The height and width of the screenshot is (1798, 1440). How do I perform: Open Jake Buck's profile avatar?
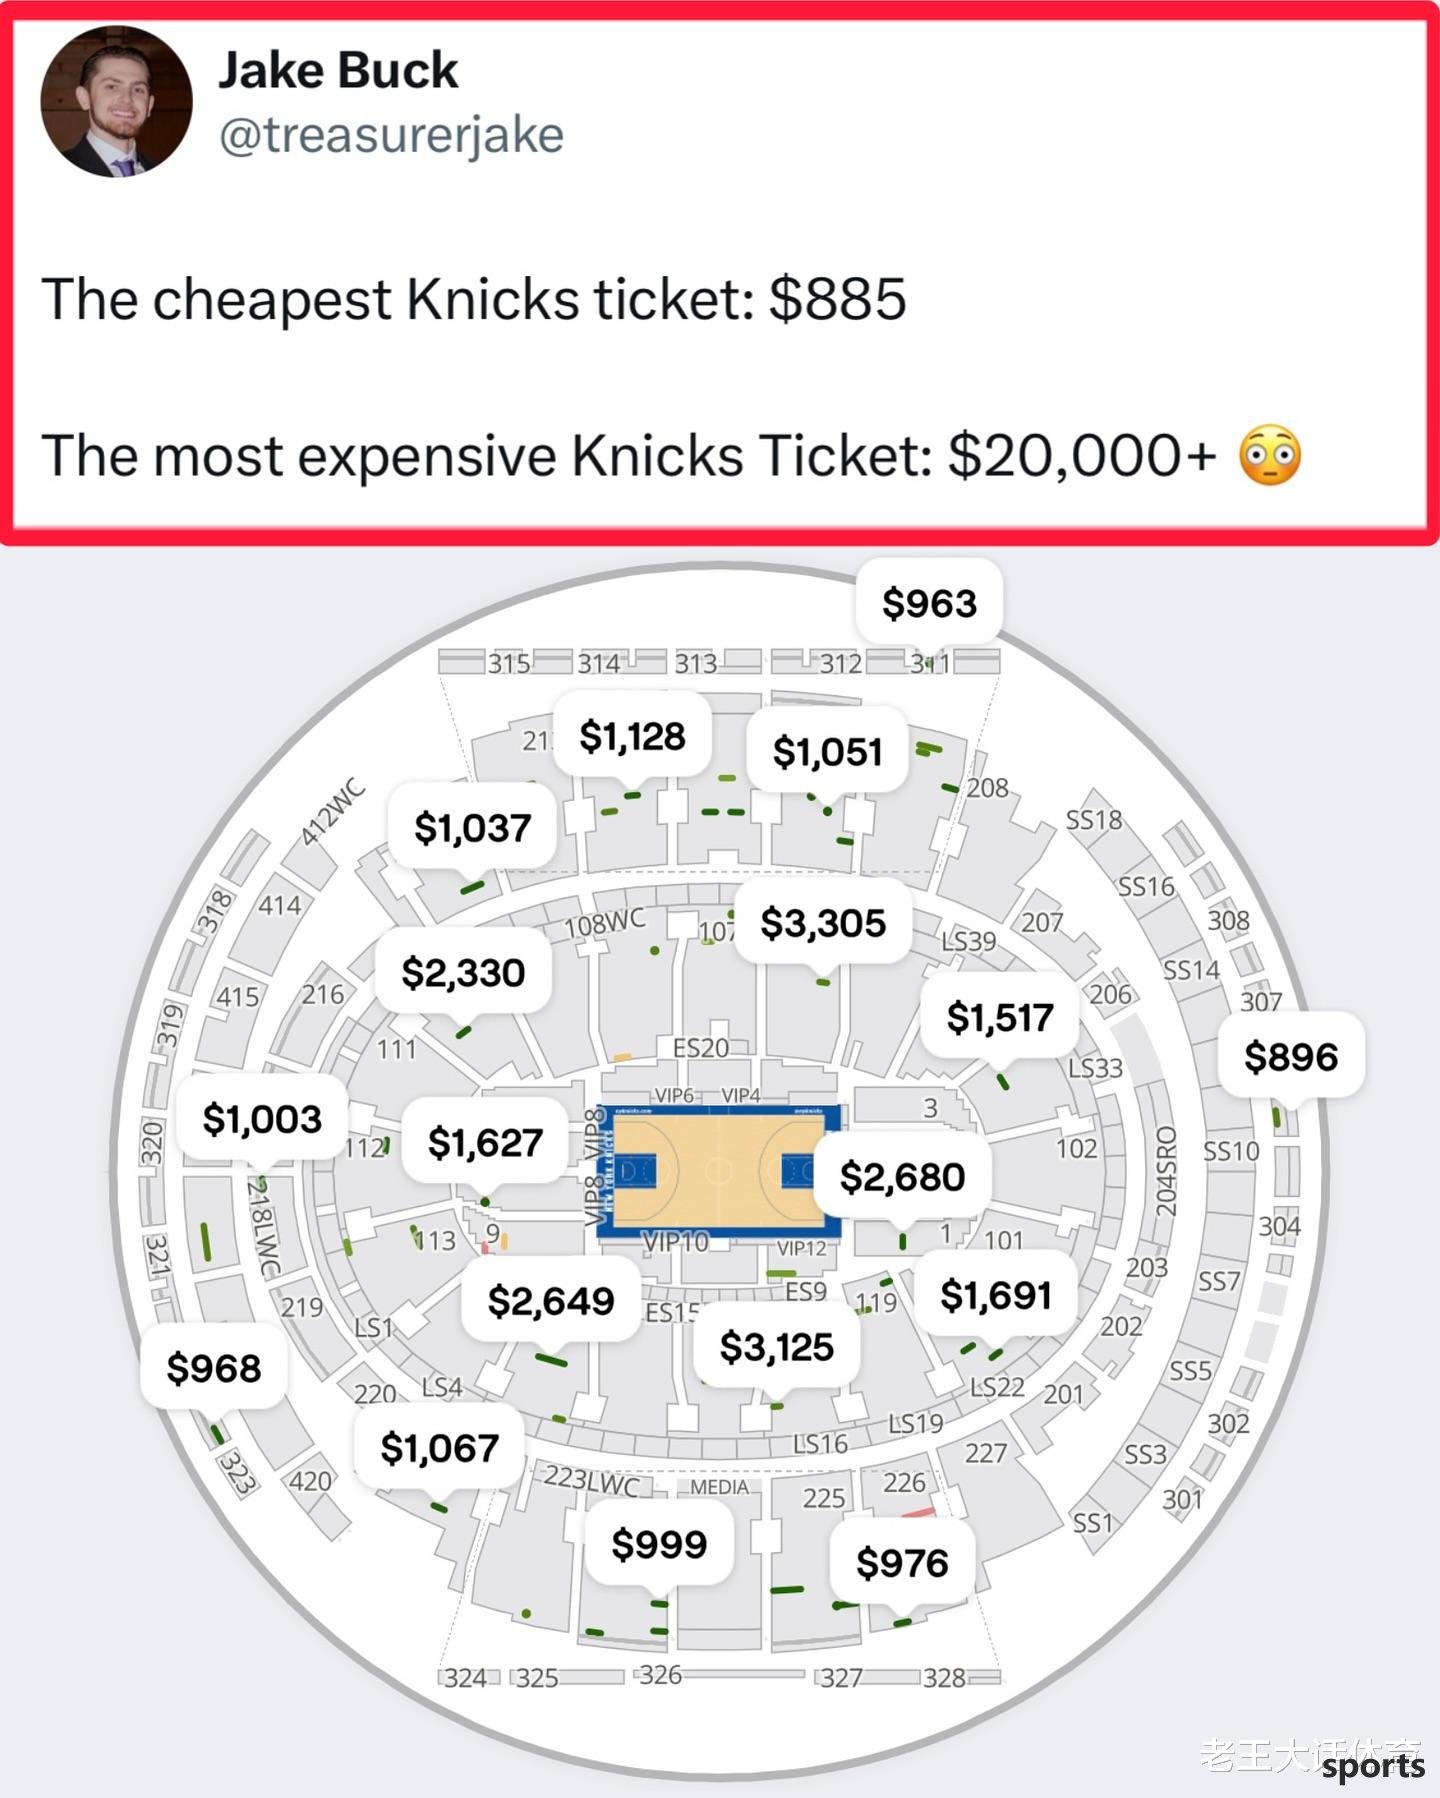116,101
